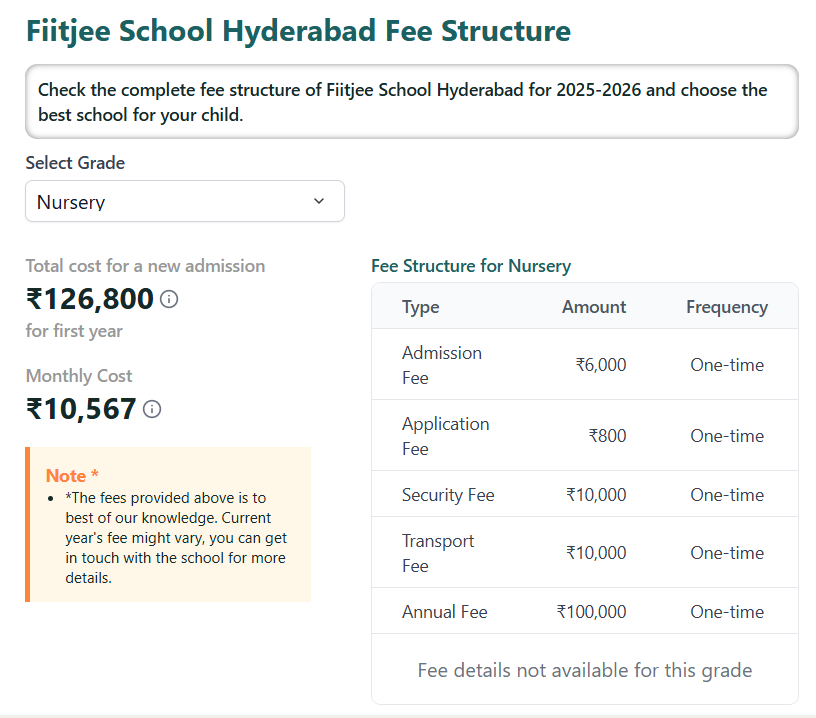Click the ₹10,567 monthly cost figure

click(x=79, y=409)
